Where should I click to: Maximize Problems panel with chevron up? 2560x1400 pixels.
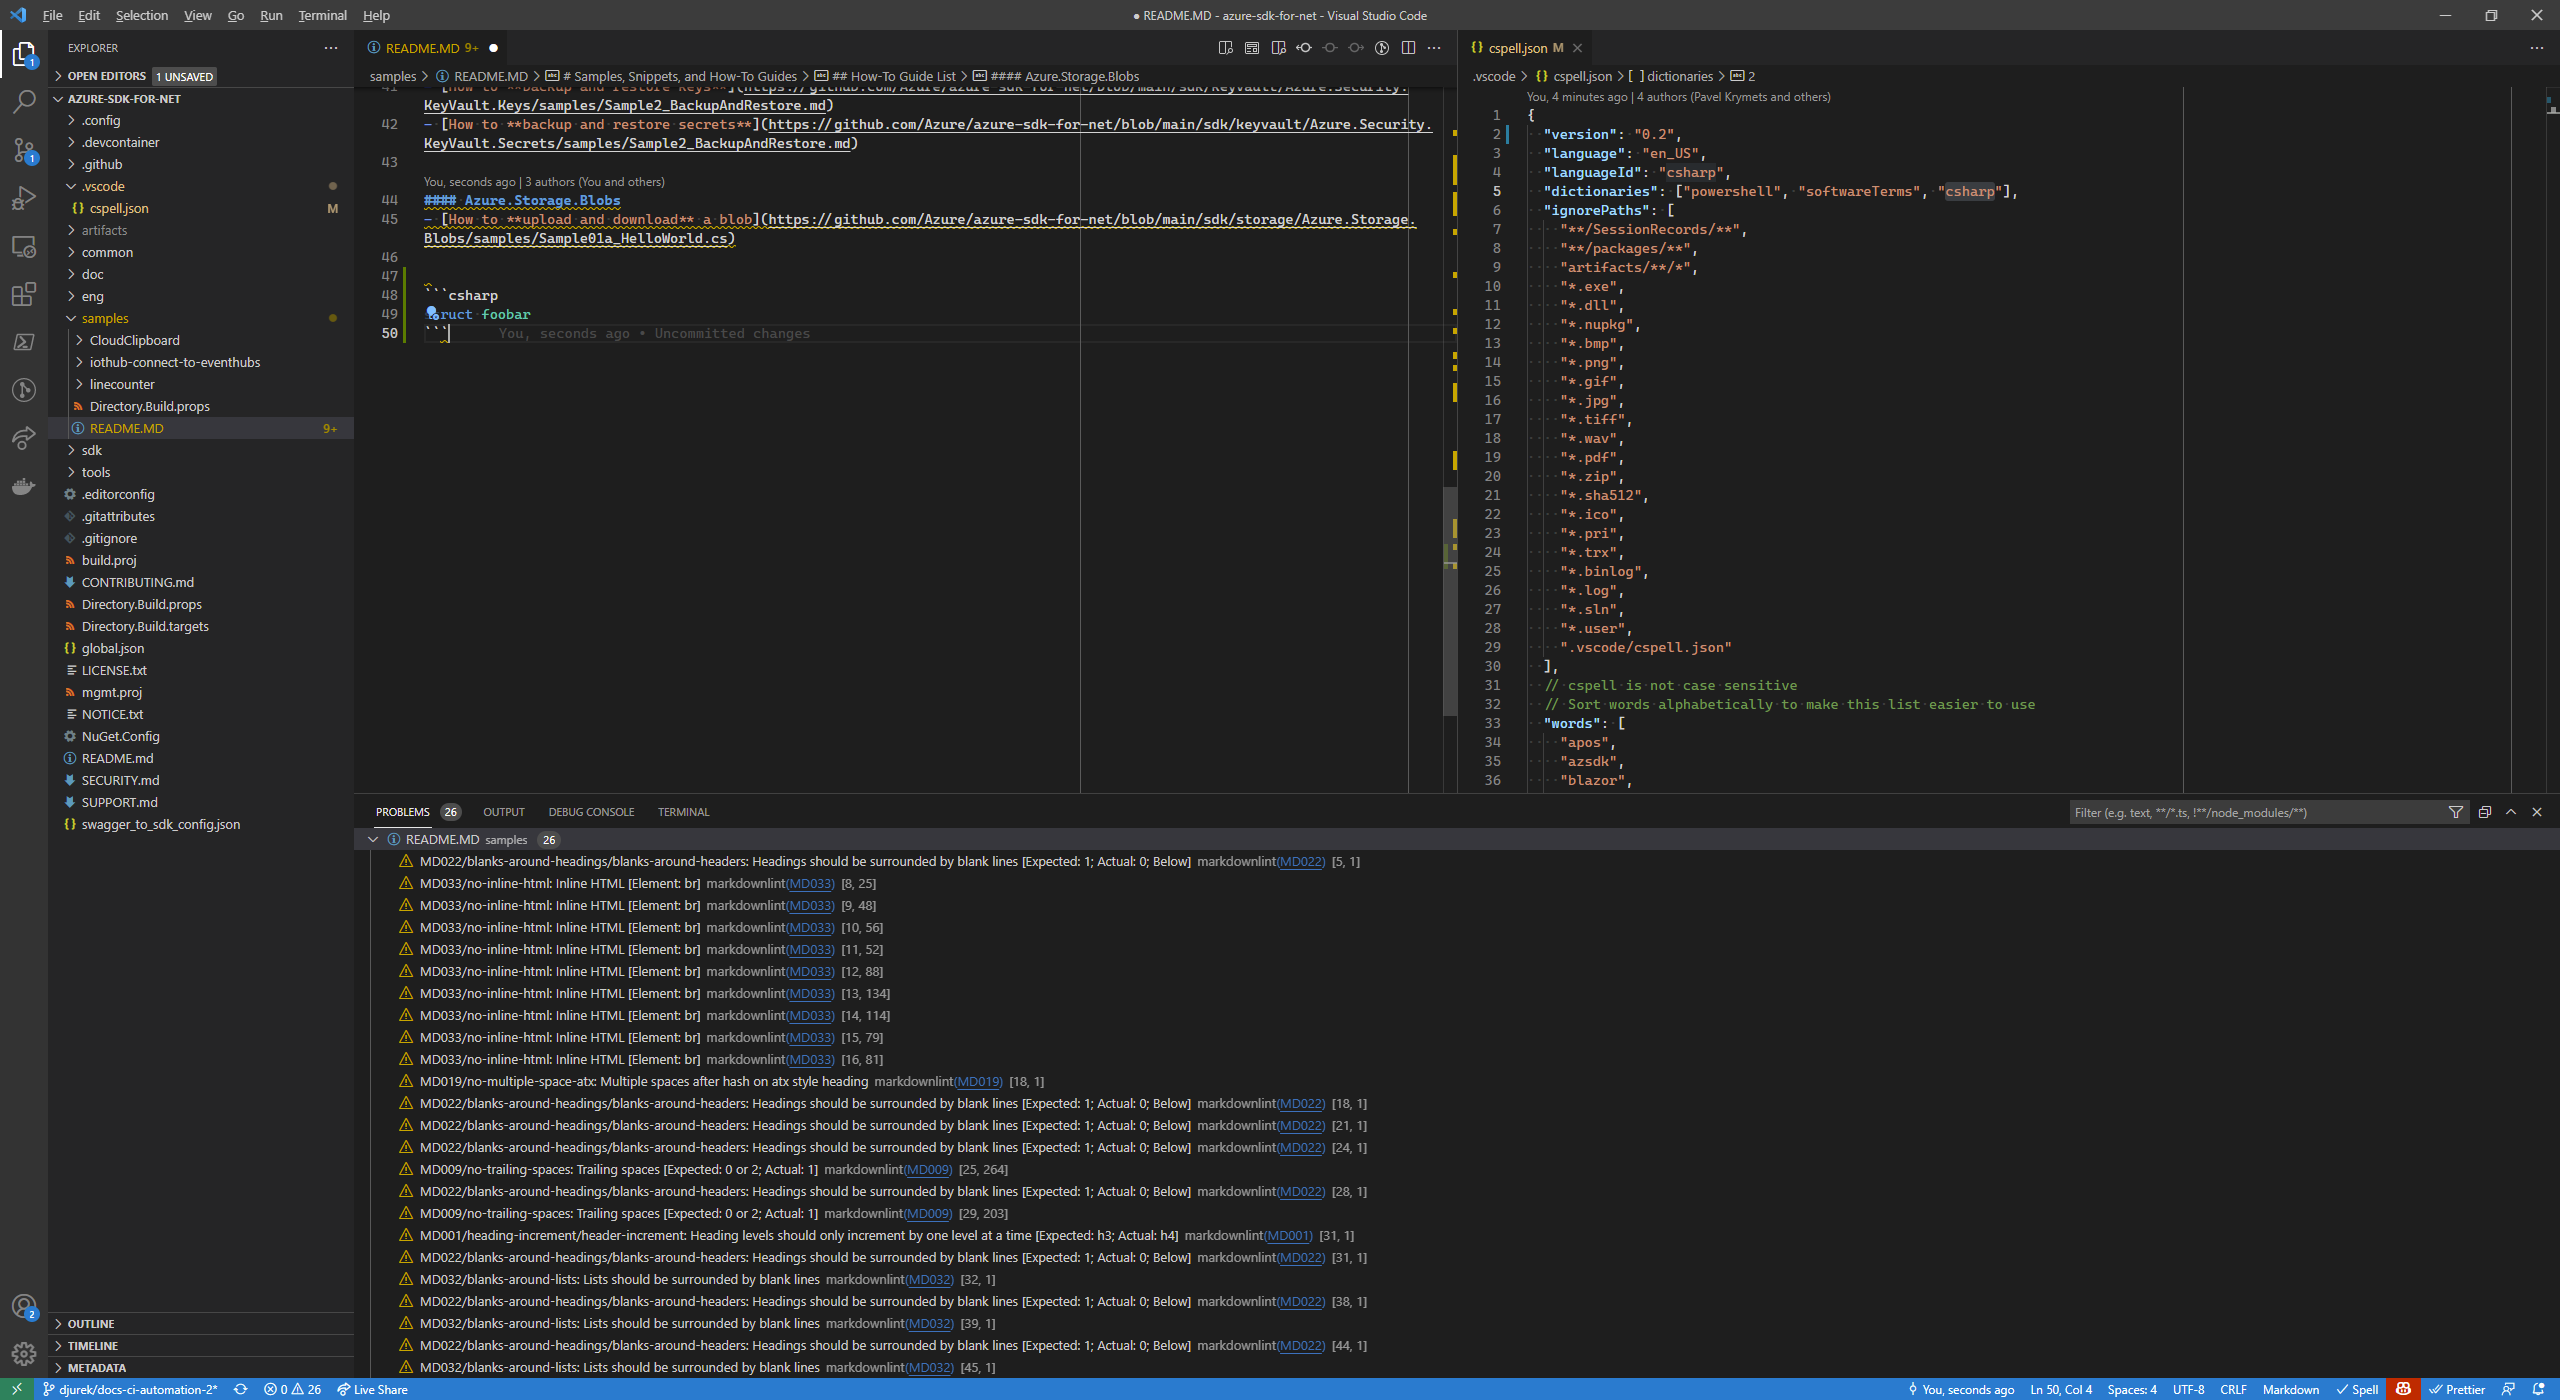pos(2511,812)
